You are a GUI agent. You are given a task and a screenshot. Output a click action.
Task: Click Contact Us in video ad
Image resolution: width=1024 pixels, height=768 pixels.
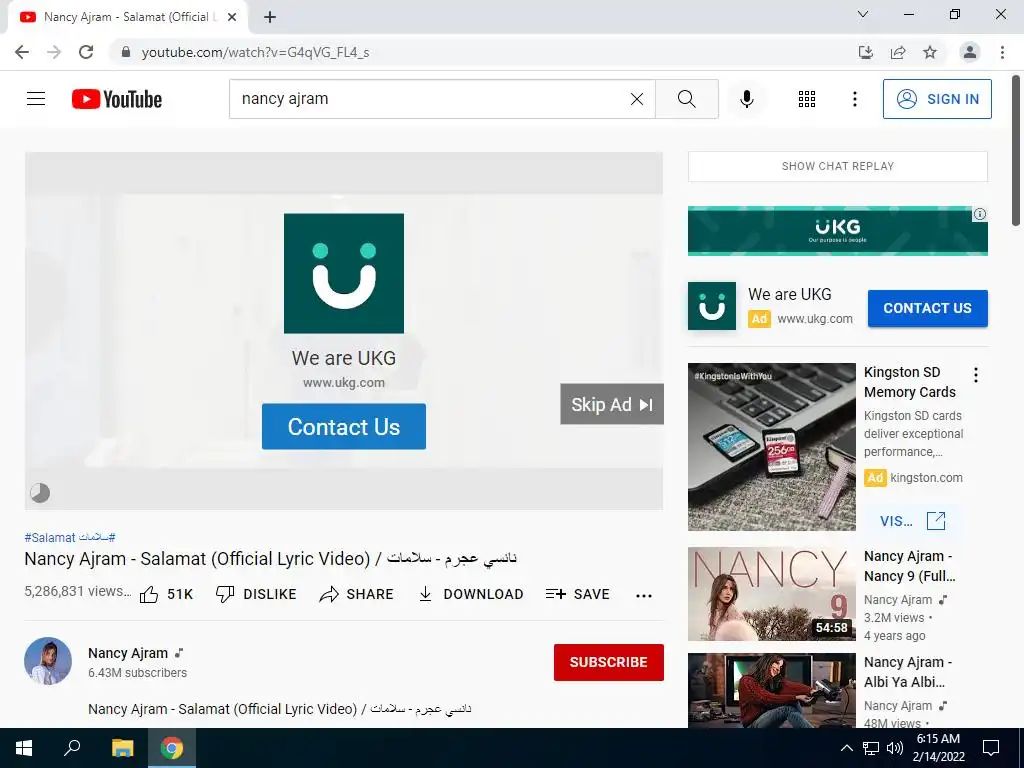(x=344, y=426)
